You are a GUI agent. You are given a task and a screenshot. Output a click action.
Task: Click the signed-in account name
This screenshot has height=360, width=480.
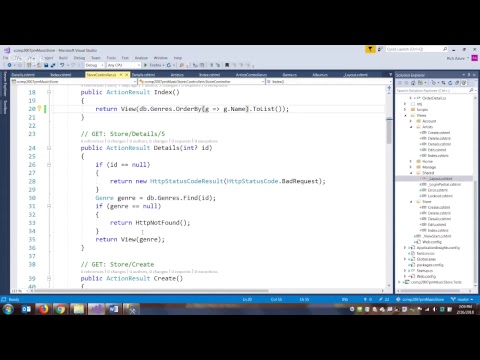(x=457, y=58)
